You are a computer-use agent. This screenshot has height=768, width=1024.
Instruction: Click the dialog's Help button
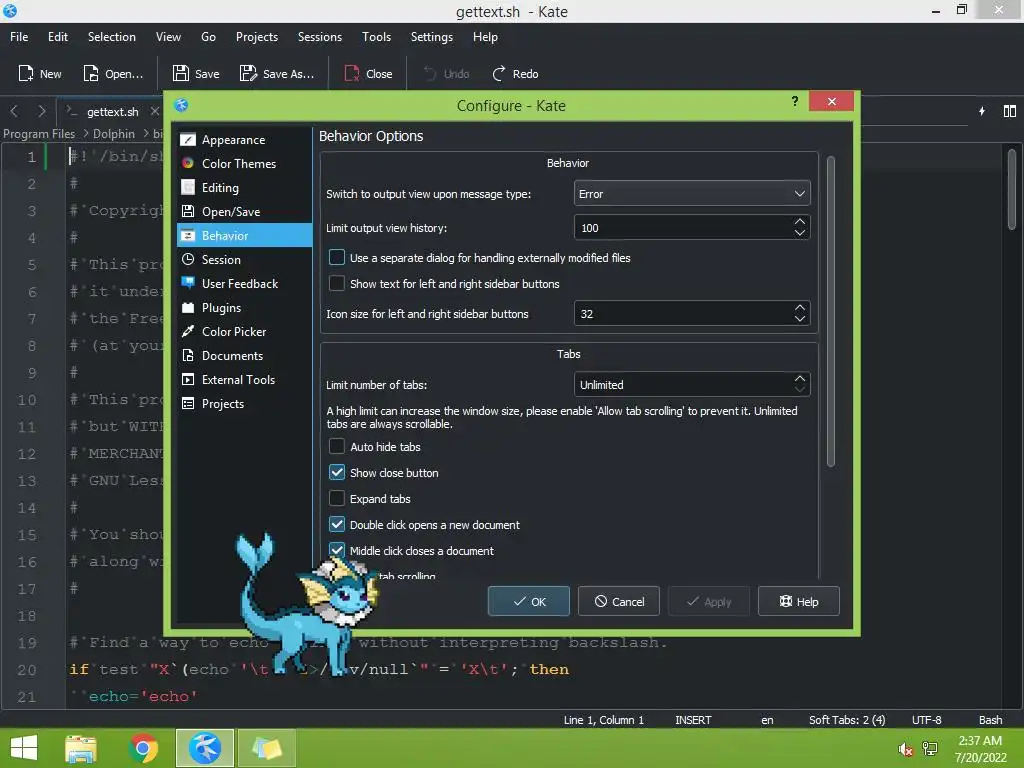(x=798, y=601)
